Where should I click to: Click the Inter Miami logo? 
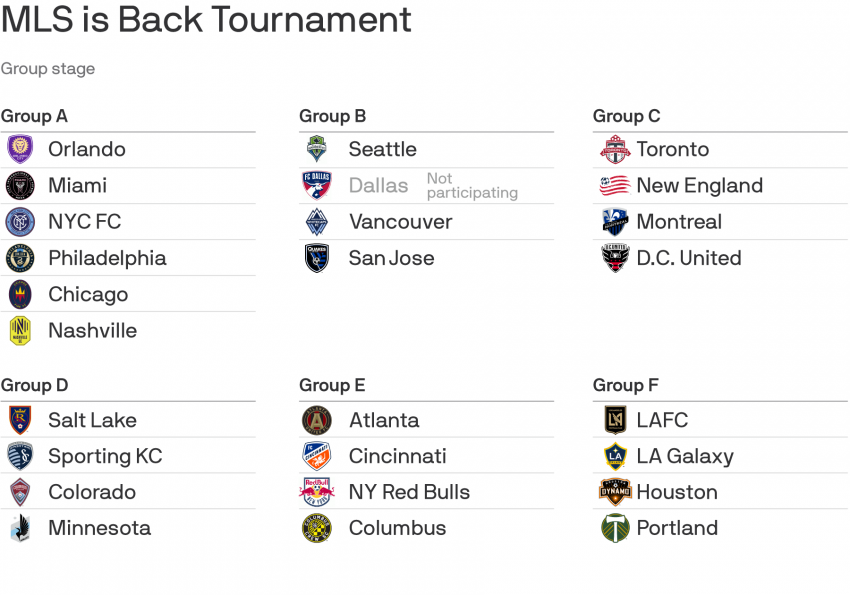pos(20,186)
